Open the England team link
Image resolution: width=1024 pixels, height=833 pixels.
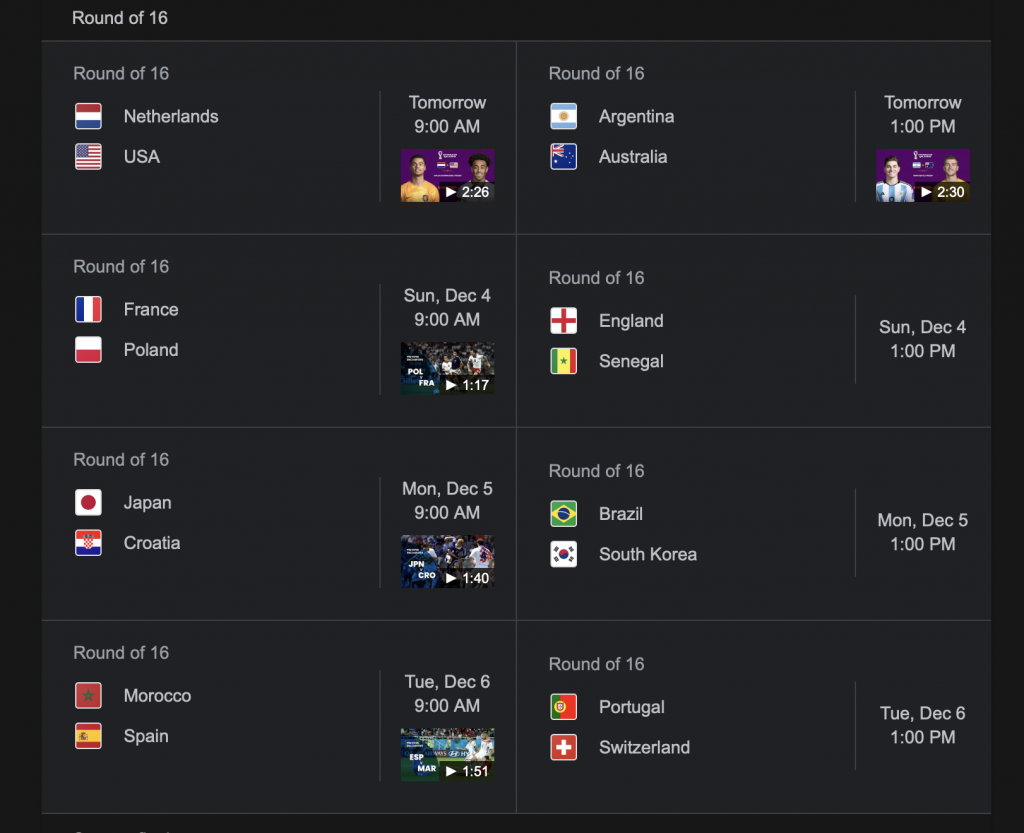pos(631,321)
